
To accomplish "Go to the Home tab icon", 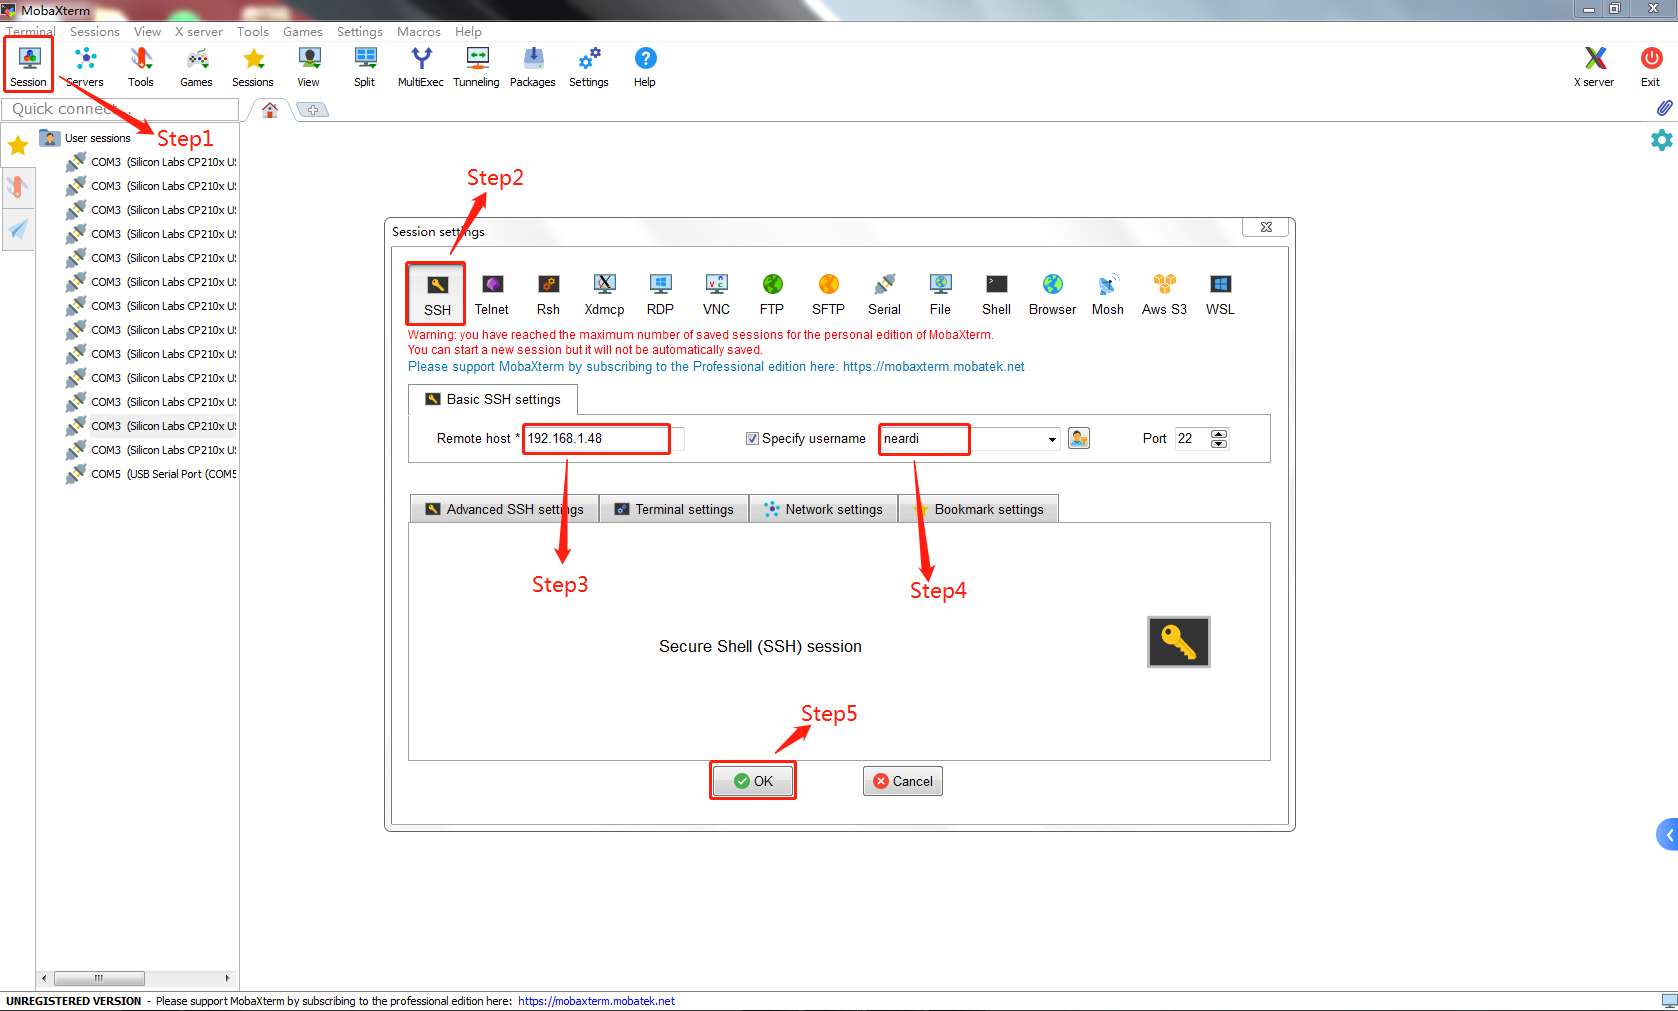I will coord(270,110).
